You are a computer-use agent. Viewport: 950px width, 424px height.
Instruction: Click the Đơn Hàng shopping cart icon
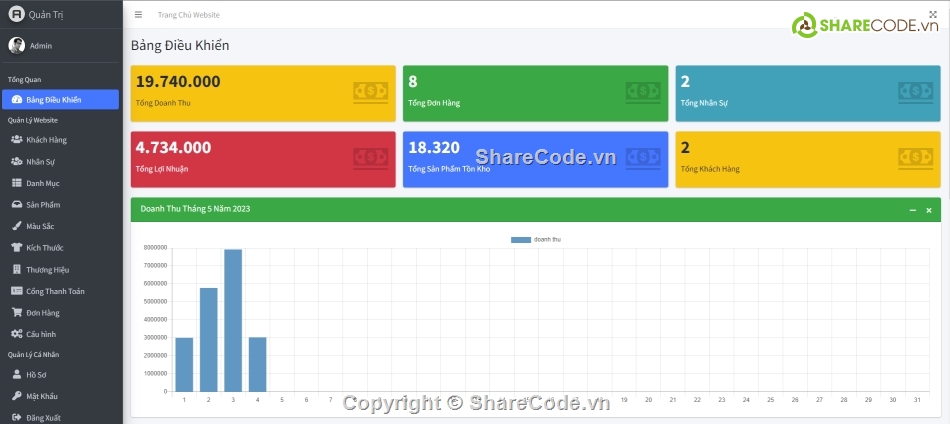coord(16,313)
